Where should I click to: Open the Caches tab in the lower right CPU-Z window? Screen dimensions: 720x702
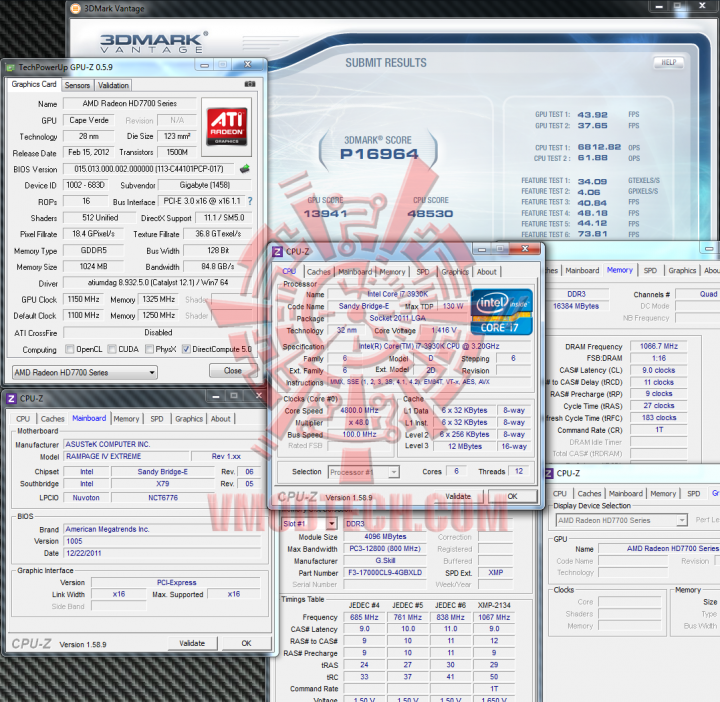pyautogui.click(x=589, y=494)
